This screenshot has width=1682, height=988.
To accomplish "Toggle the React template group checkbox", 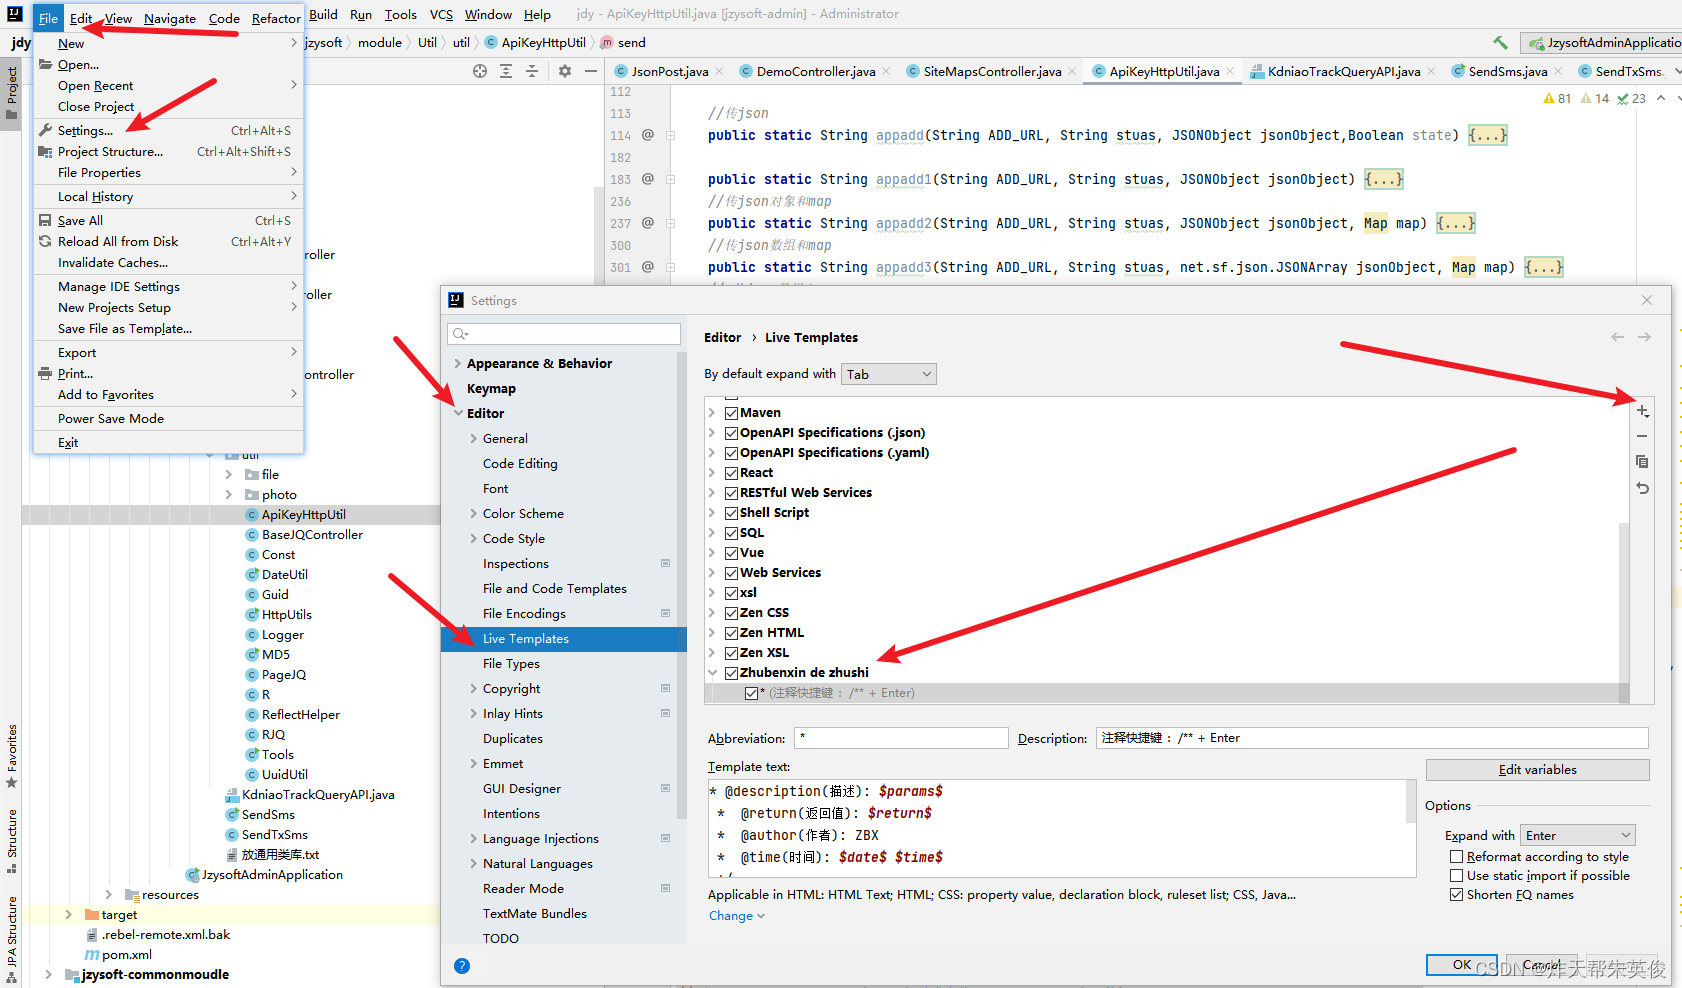I will point(732,473).
